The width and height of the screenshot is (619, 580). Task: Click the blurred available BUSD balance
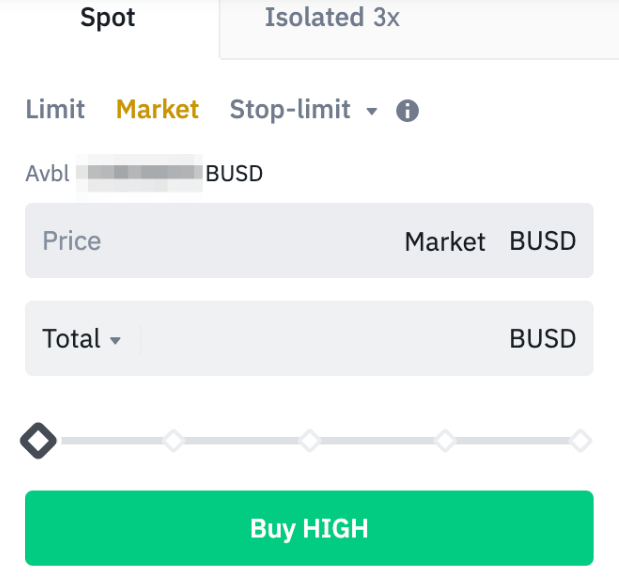pos(140,174)
